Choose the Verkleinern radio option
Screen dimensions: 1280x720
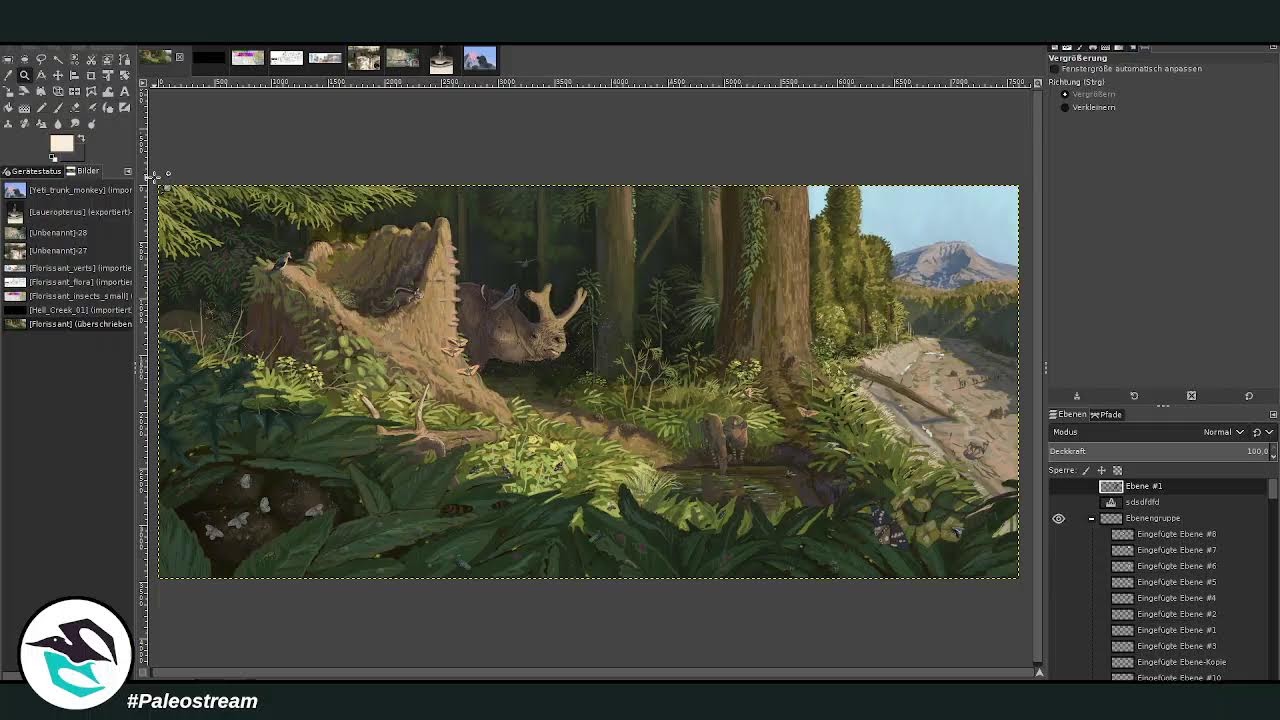pyautogui.click(x=1064, y=107)
